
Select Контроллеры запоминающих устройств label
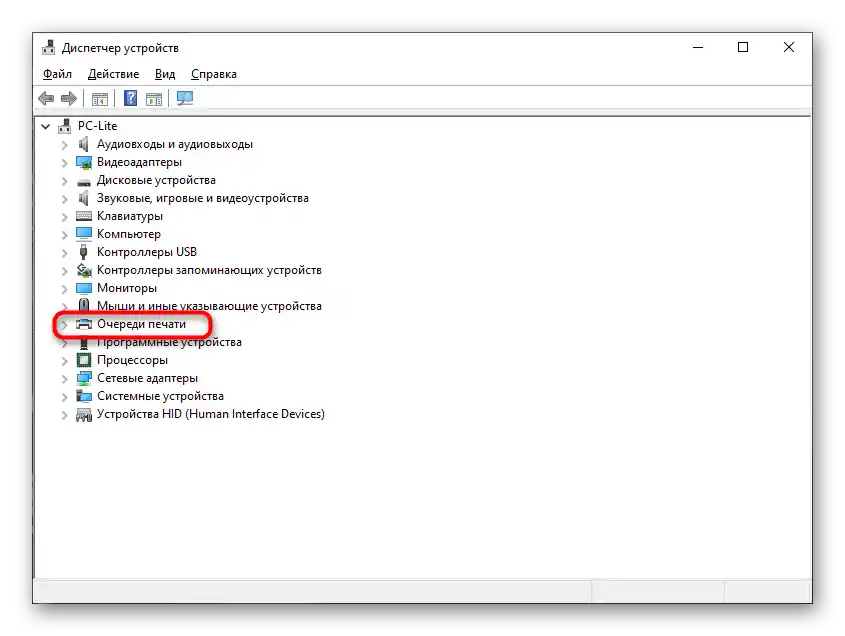[x=209, y=270]
